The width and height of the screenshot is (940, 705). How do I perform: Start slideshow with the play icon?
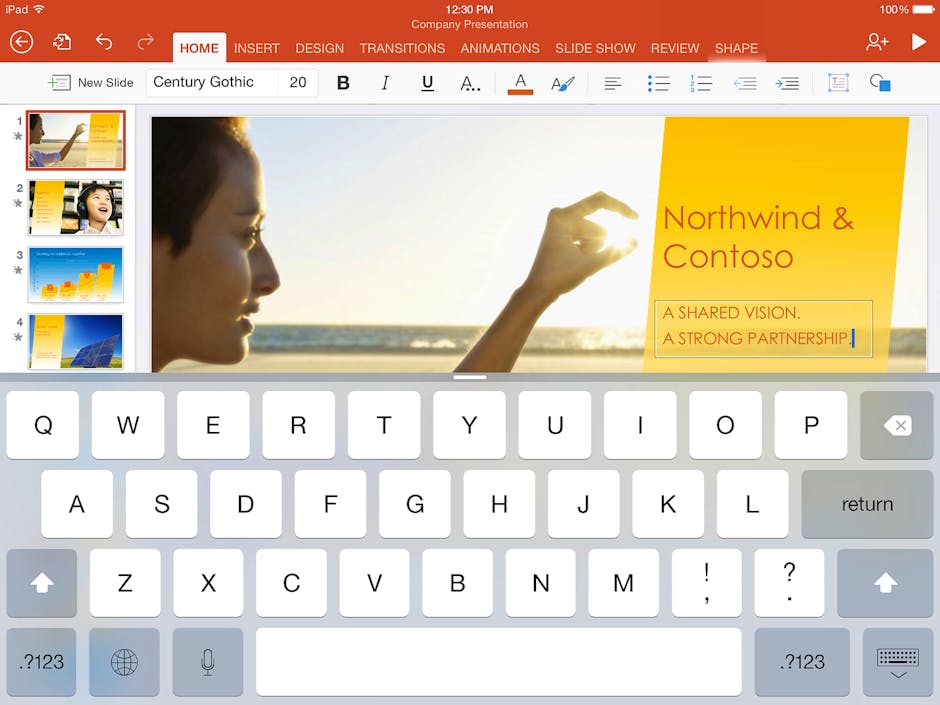click(x=918, y=41)
